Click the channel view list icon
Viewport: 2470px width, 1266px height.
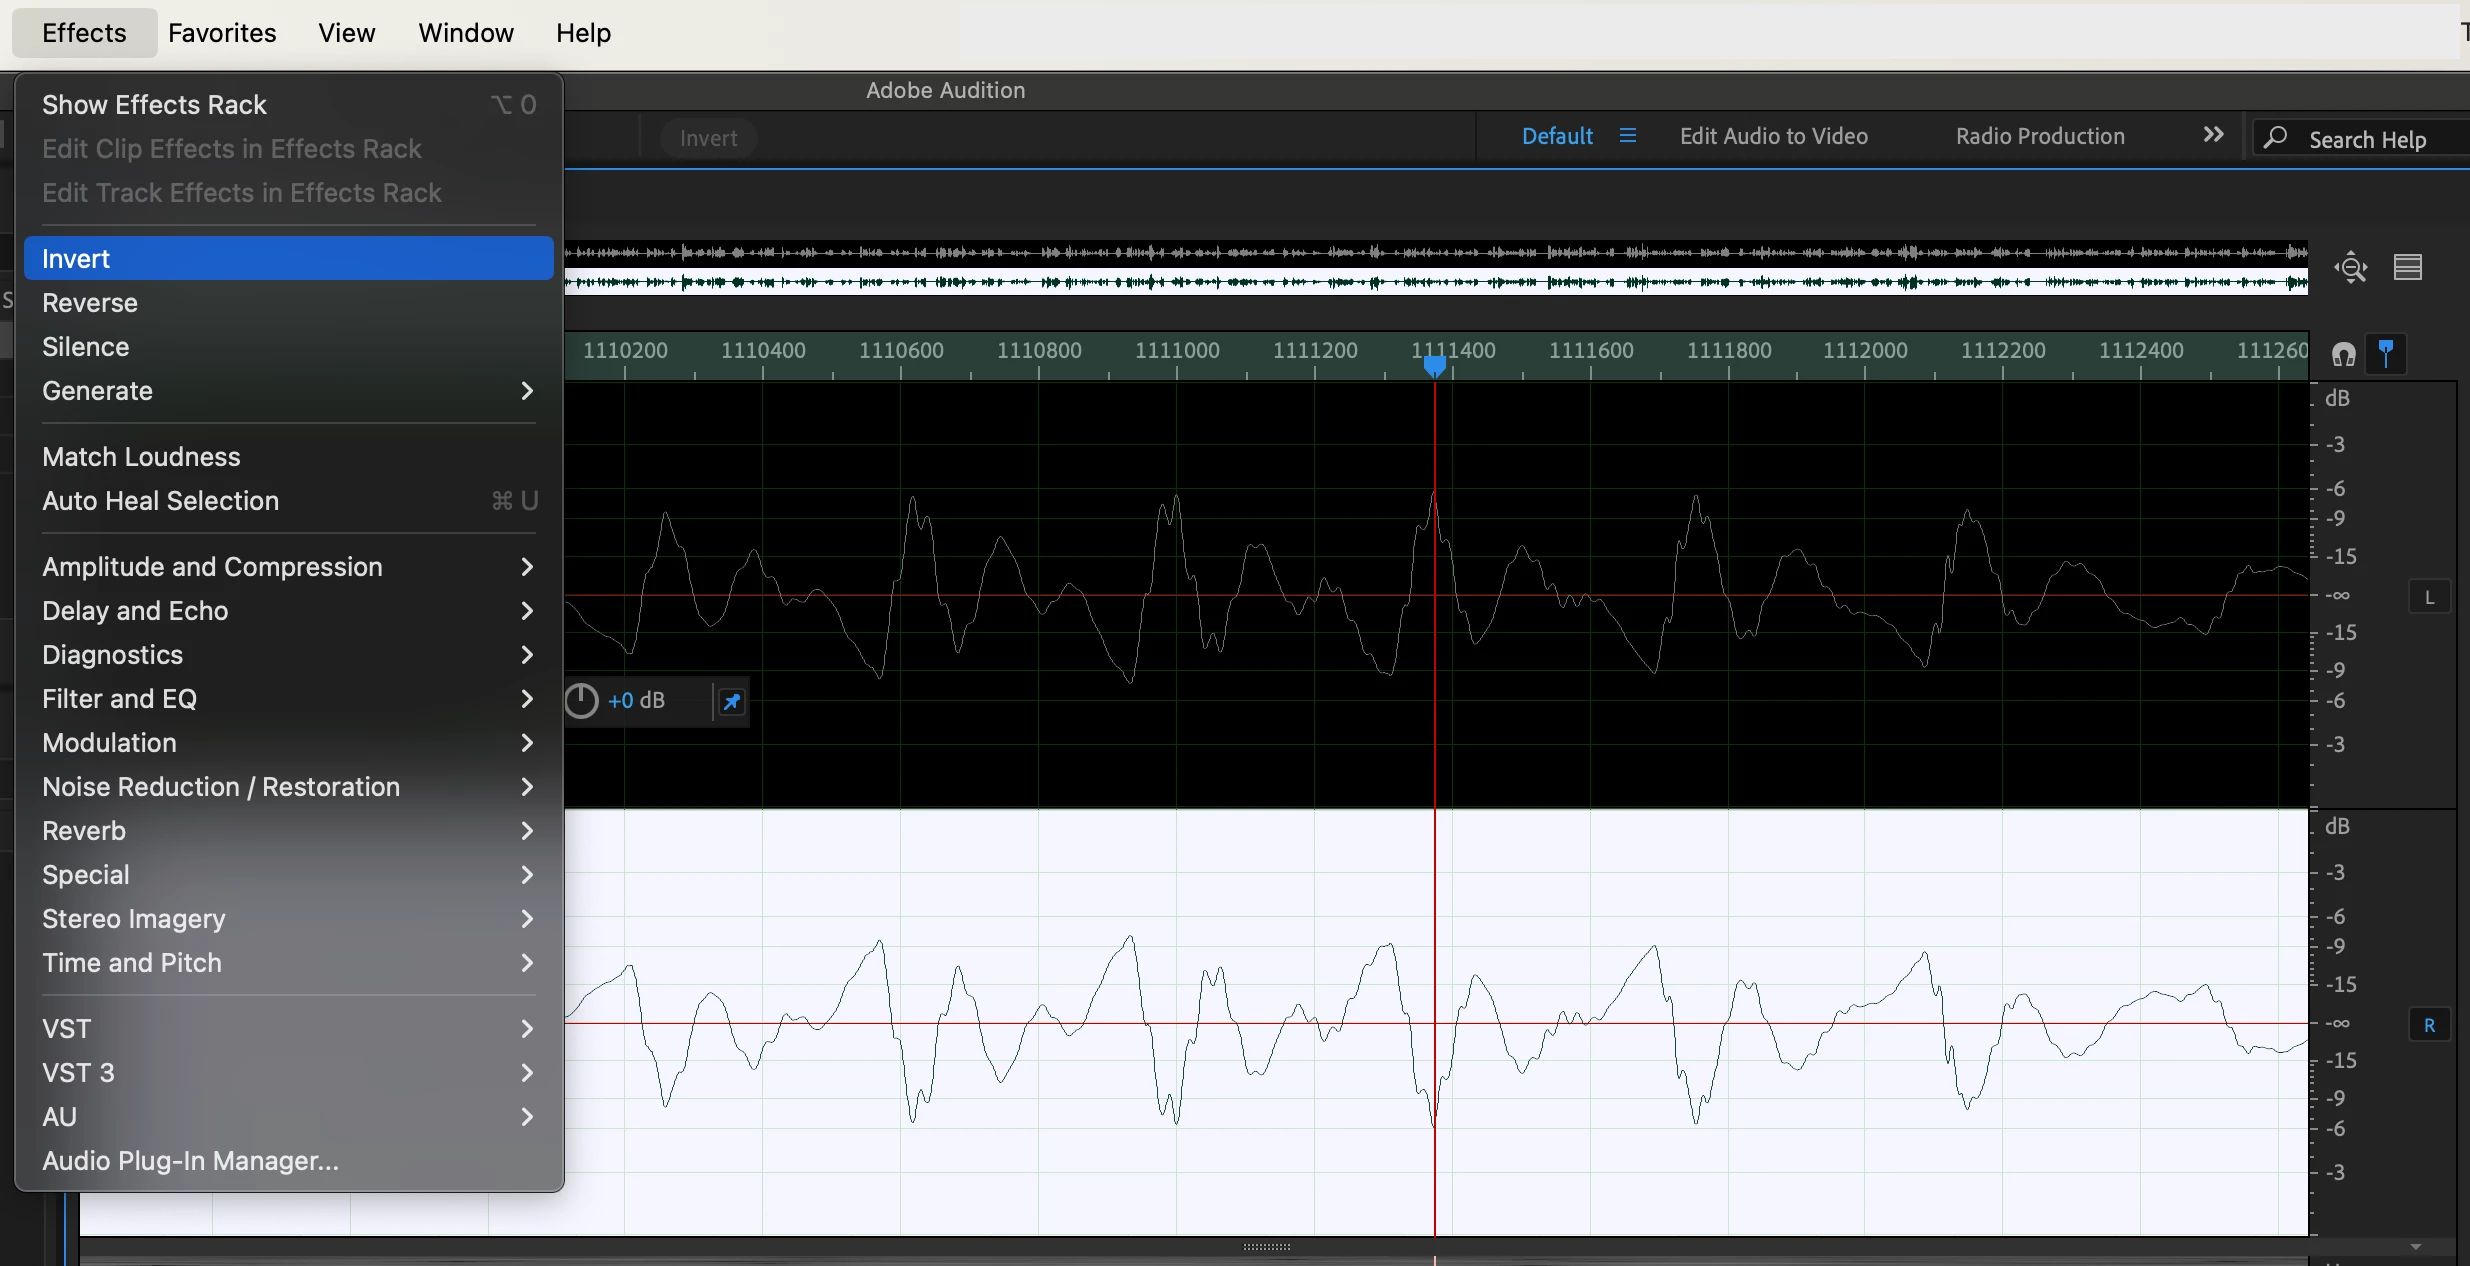click(2408, 268)
